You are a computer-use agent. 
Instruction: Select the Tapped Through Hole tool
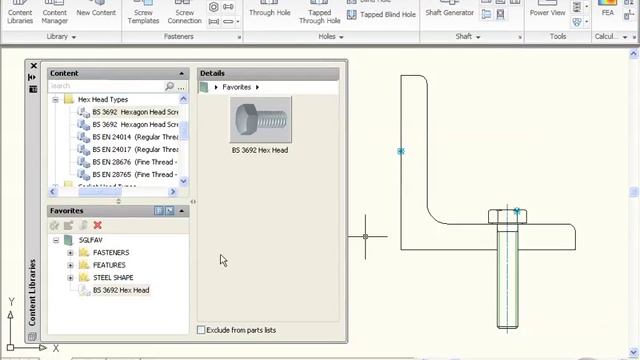click(x=320, y=12)
